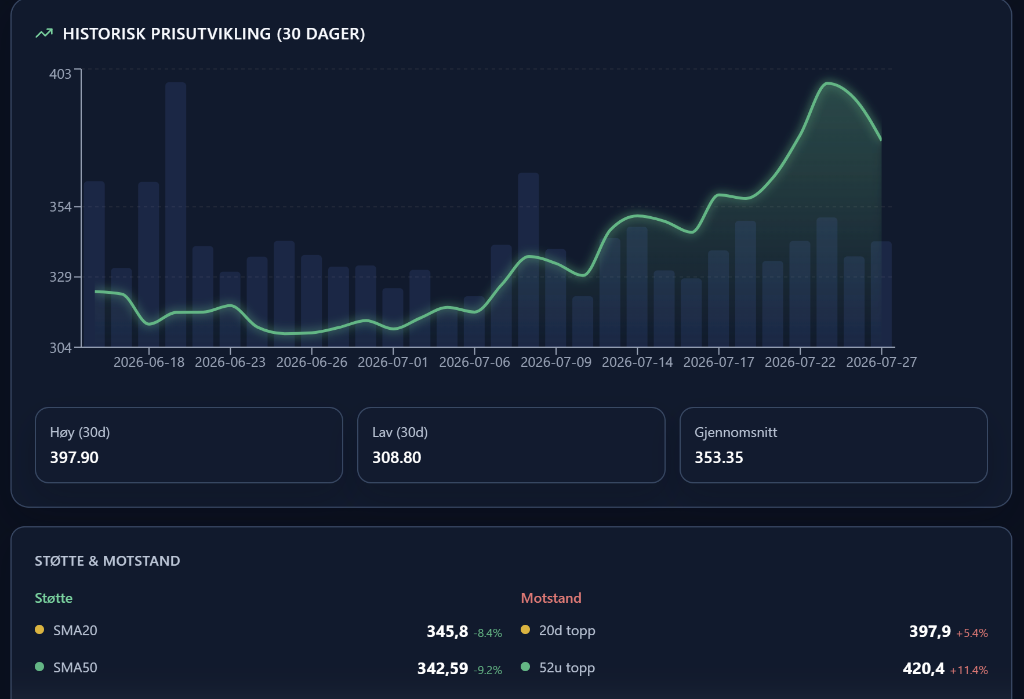Click the yellow dot beside SMA20
Image resolution: width=1024 pixels, height=699 pixels.
(x=39, y=630)
